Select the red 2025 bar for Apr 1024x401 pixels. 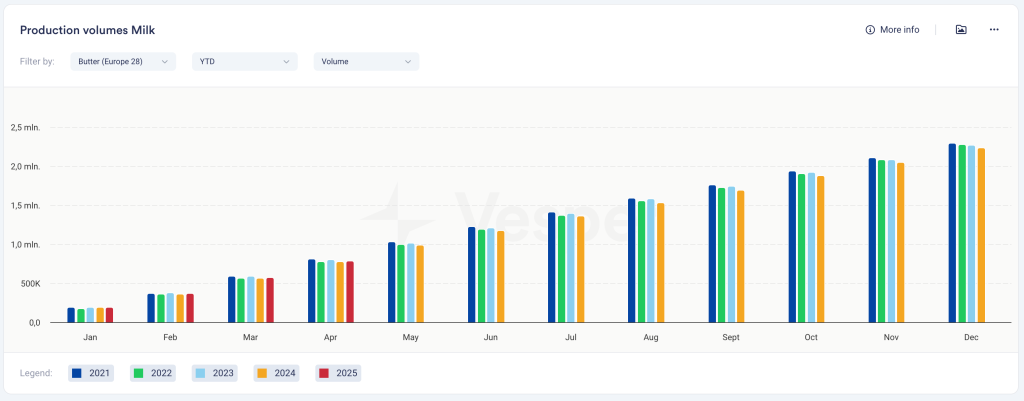pos(350,292)
